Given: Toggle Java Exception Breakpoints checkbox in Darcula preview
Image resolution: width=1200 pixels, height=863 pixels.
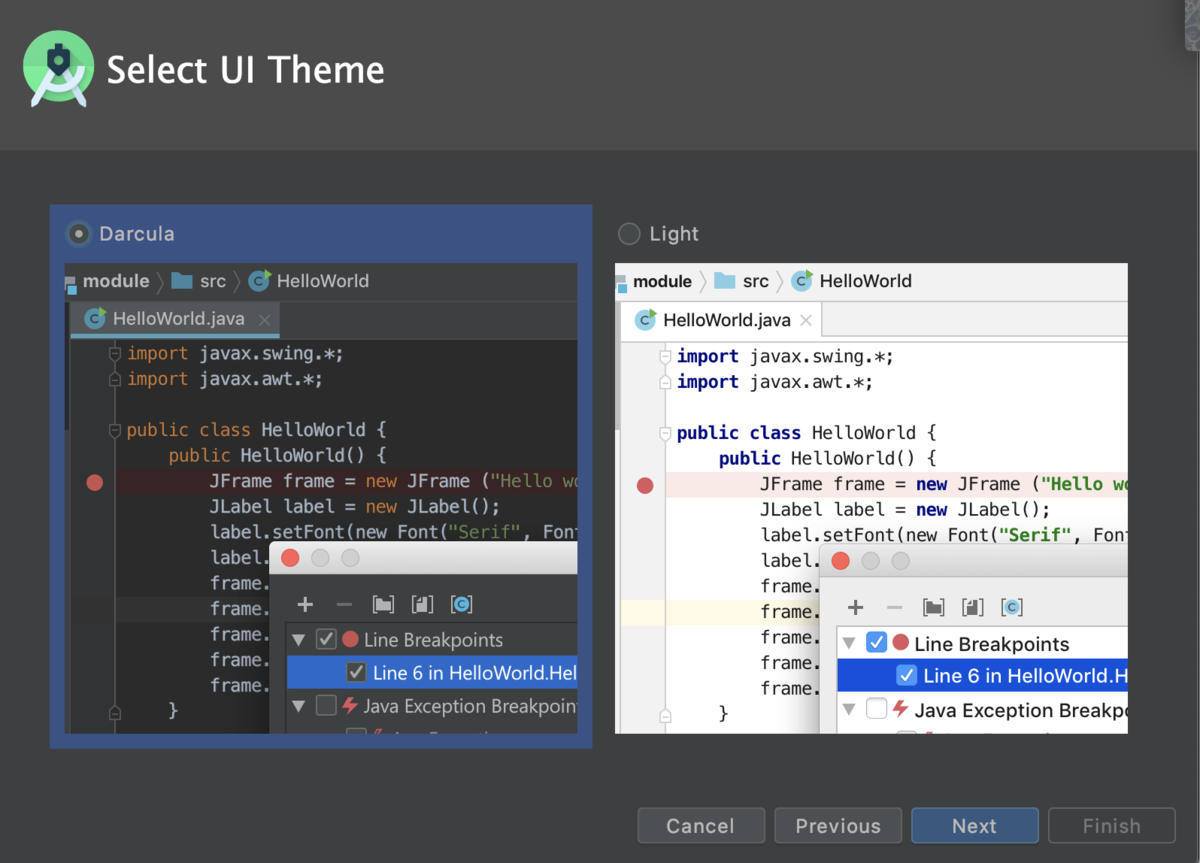Looking at the screenshot, I should coord(326,706).
